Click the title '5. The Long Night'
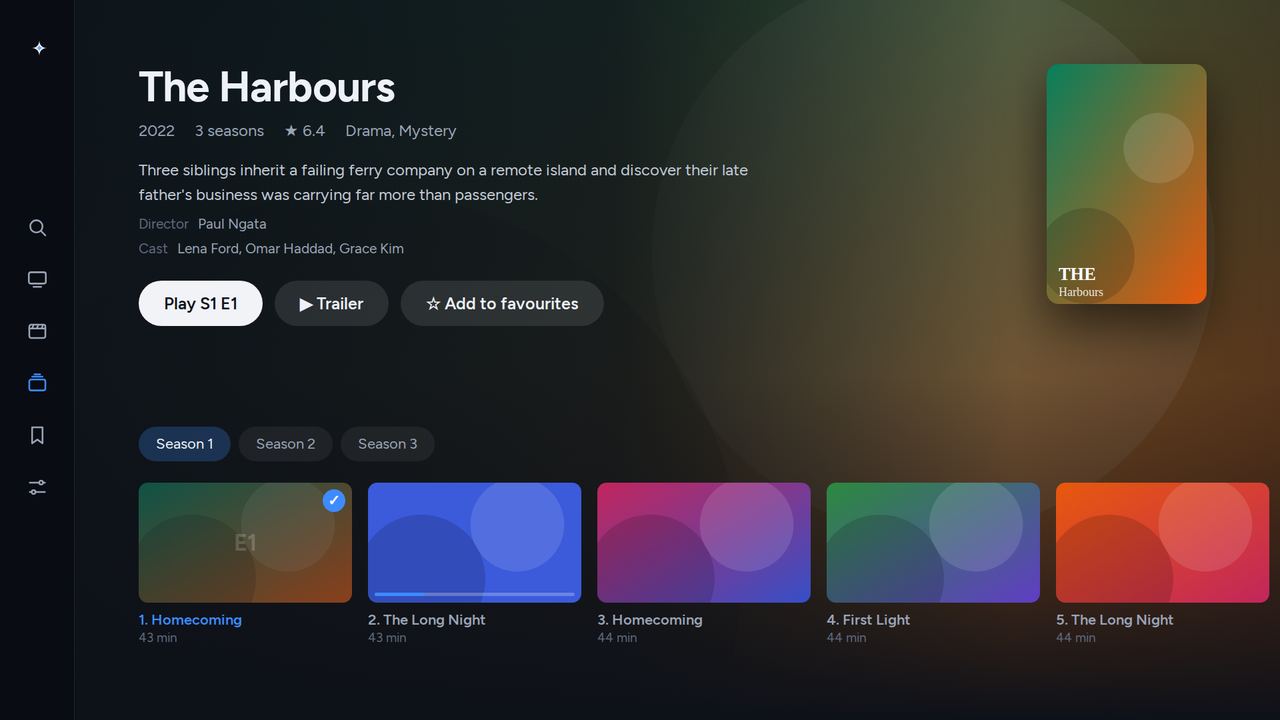The image size is (1280, 720). pyautogui.click(x=1115, y=620)
